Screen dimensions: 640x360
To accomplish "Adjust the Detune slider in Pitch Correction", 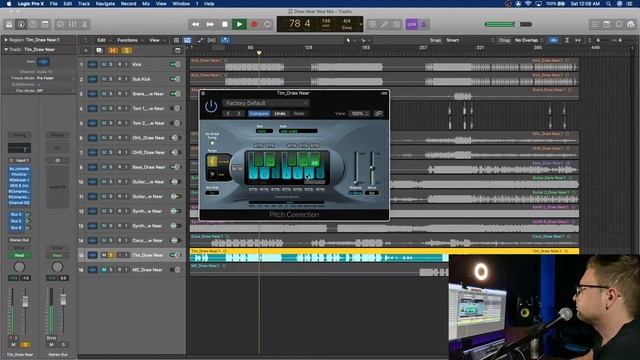I will pos(372,168).
